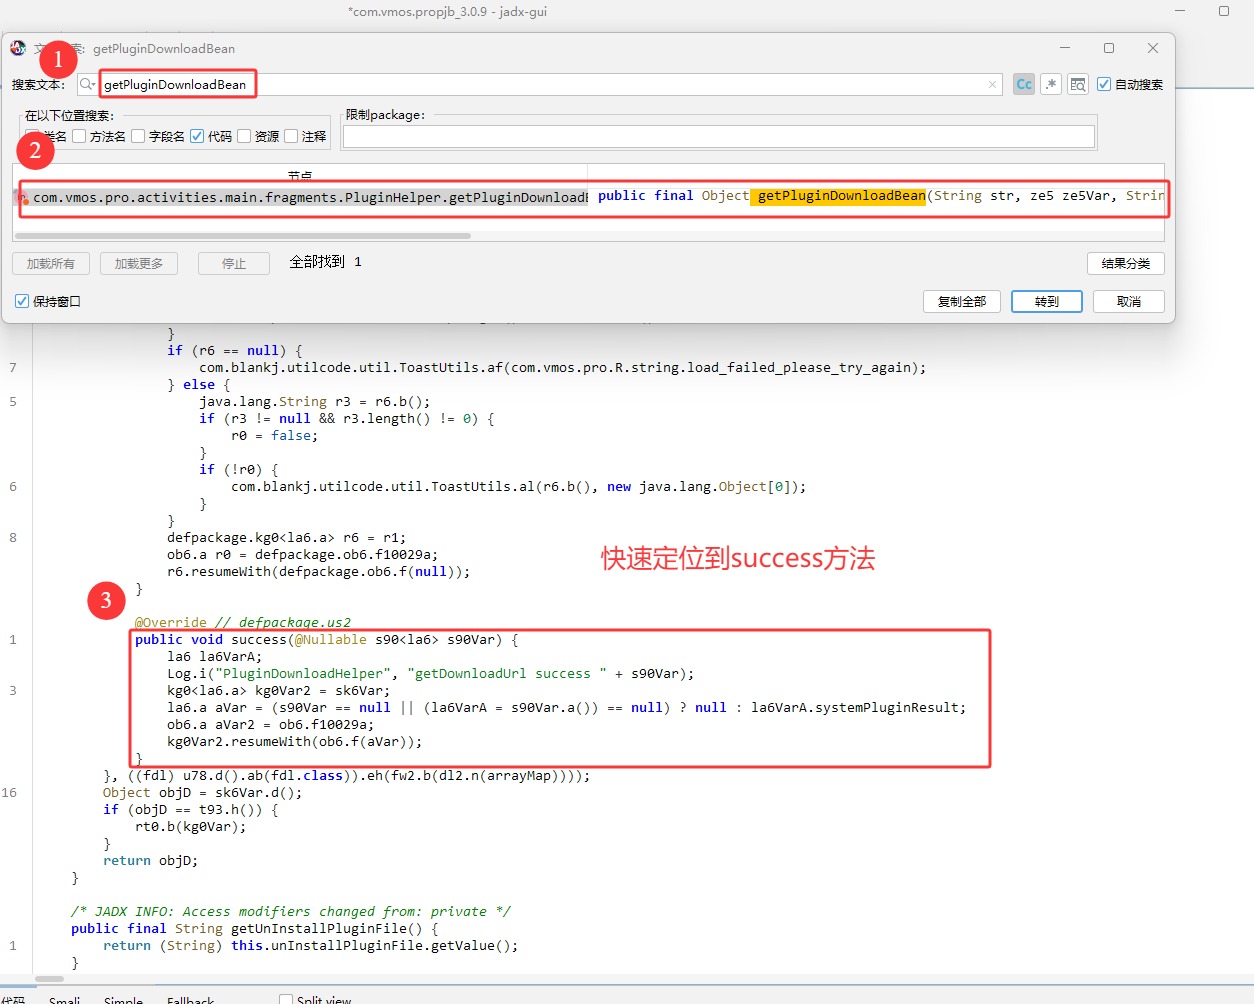
Task: Click the 加载所有 button
Action: pos(51,263)
